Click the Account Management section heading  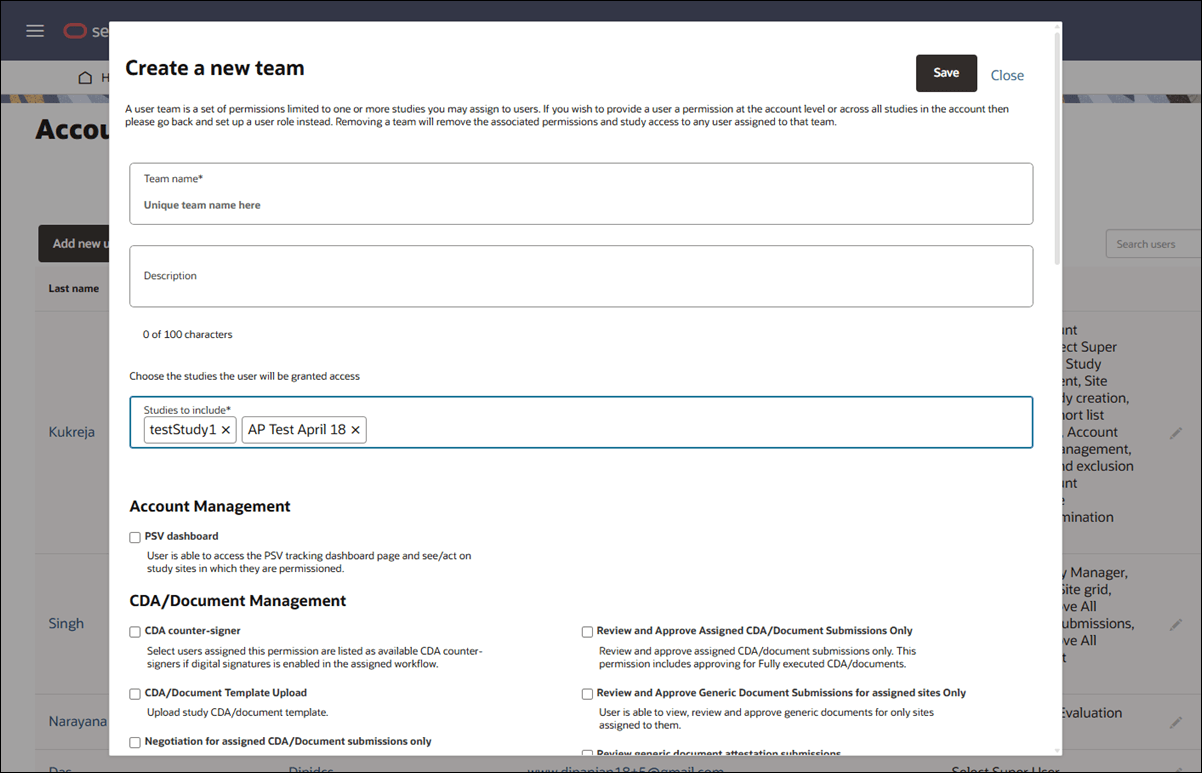pos(210,506)
